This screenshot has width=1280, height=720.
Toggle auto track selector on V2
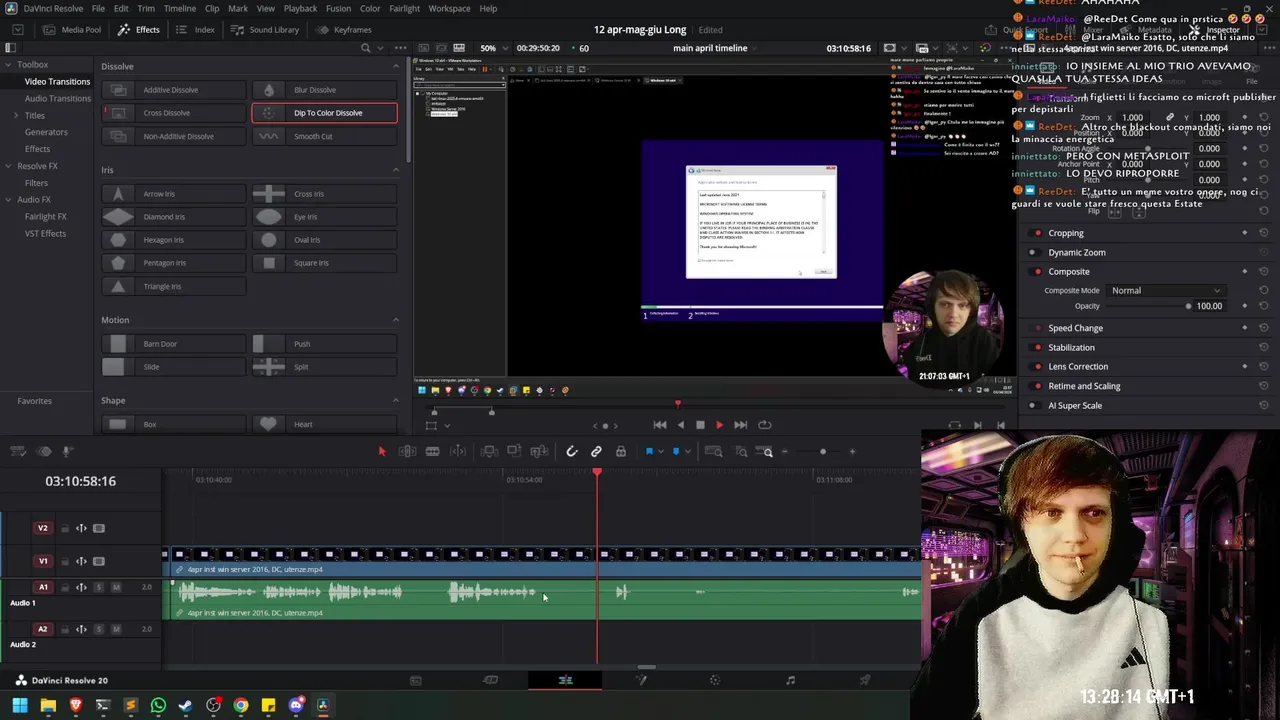(x=81, y=528)
